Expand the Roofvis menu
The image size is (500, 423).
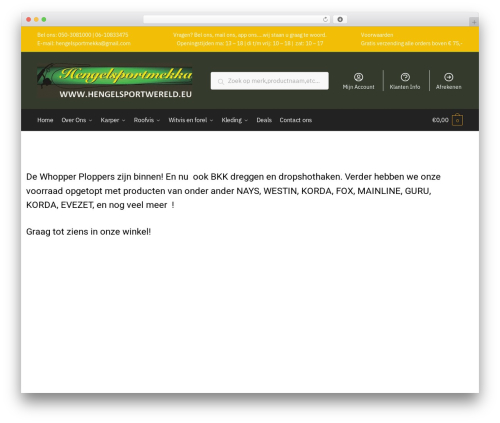tap(147, 120)
